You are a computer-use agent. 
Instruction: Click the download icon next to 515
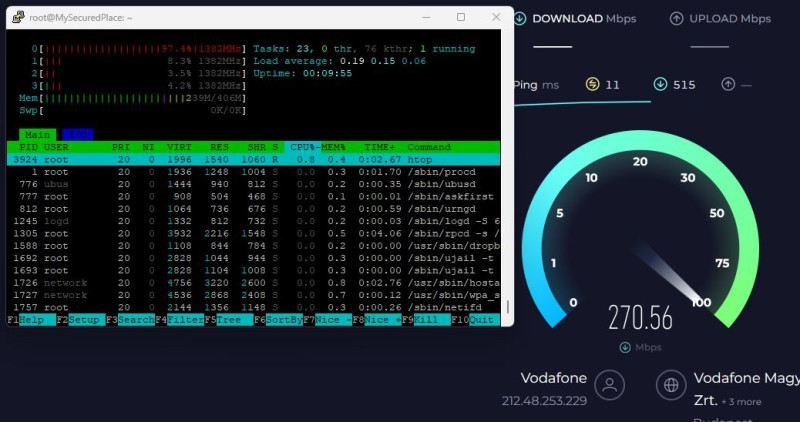point(660,84)
